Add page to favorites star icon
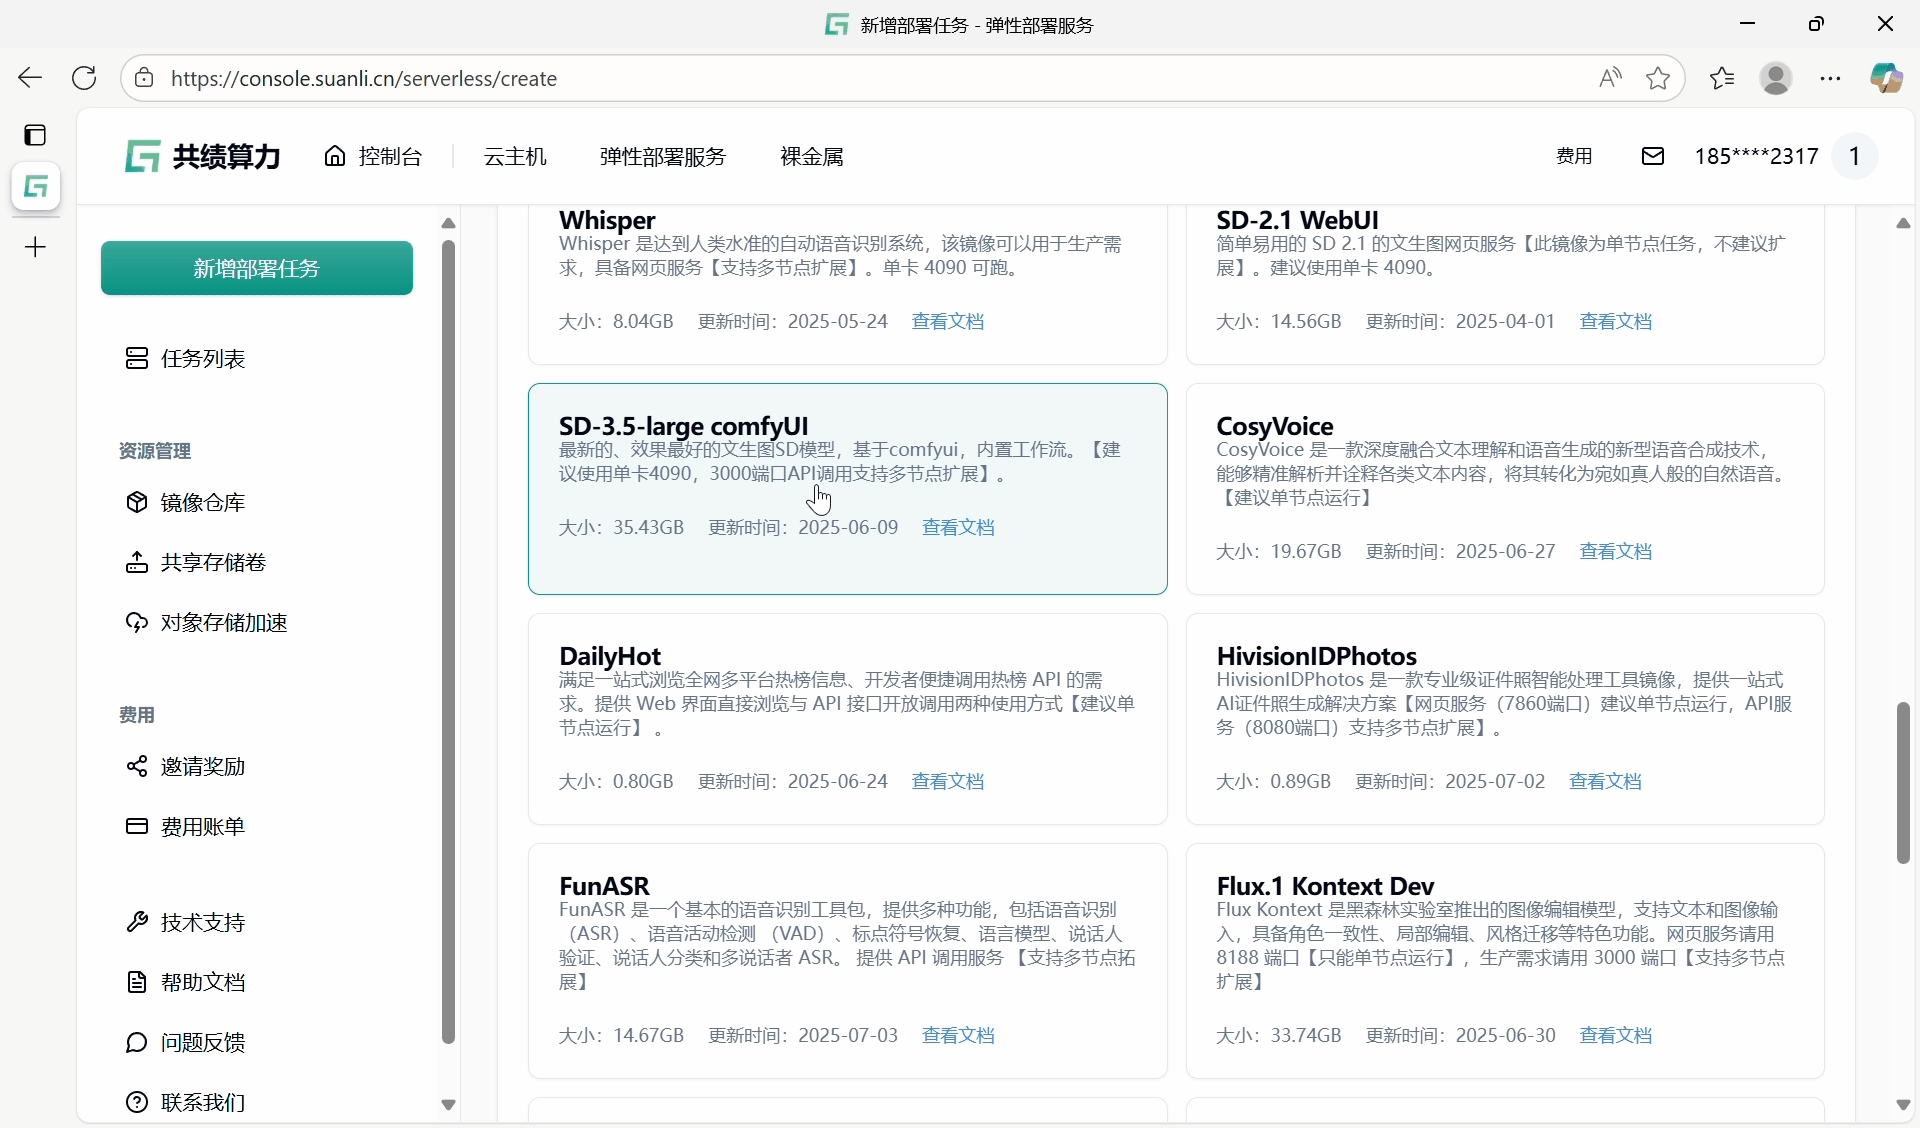 click(1658, 78)
